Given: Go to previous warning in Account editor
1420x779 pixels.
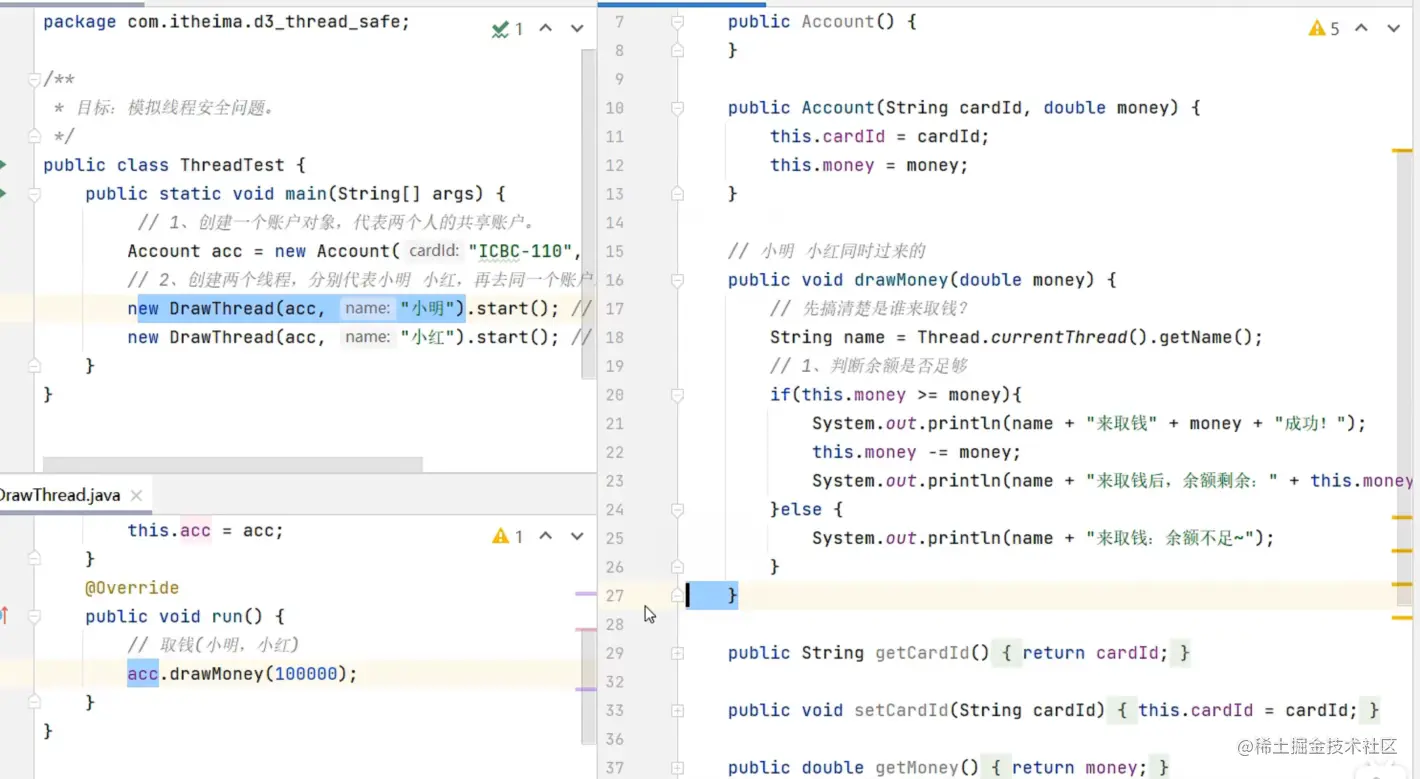Looking at the screenshot, I should [1361, 28].
